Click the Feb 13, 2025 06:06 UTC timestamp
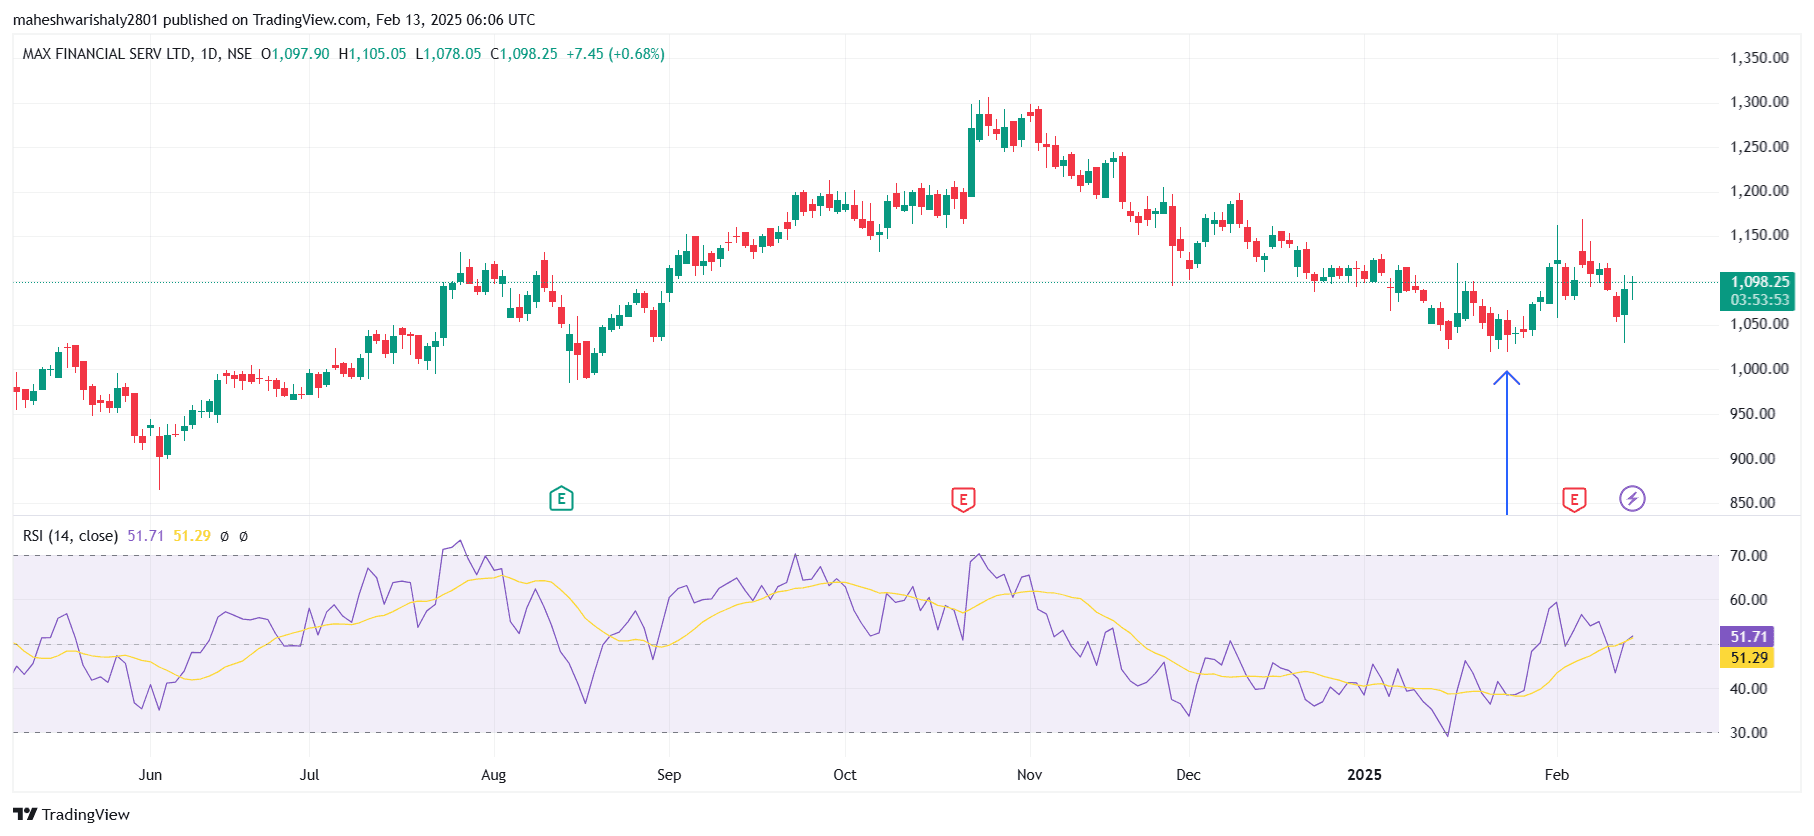The height and width of the screenshot is (836, 1814). 456,20
